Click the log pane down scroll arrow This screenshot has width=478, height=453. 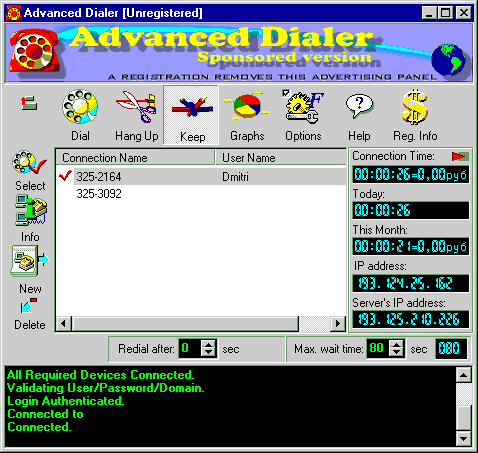[463, 439]
